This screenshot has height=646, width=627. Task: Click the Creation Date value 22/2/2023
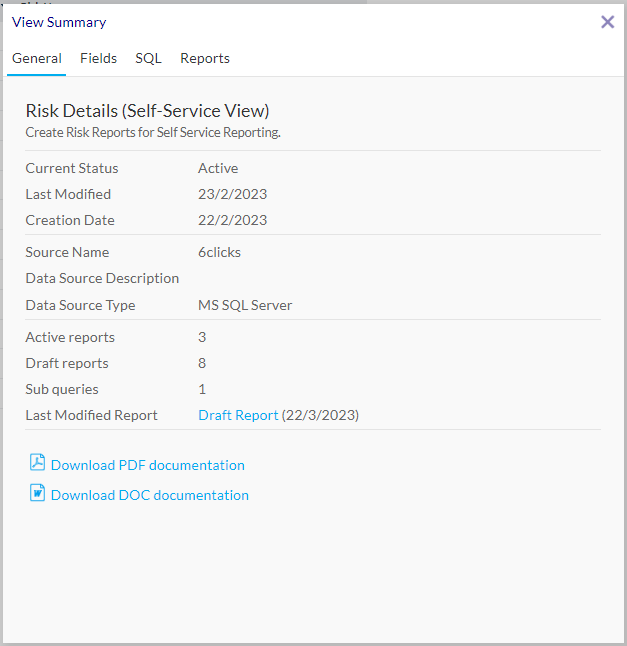click(x=232, y=220)
